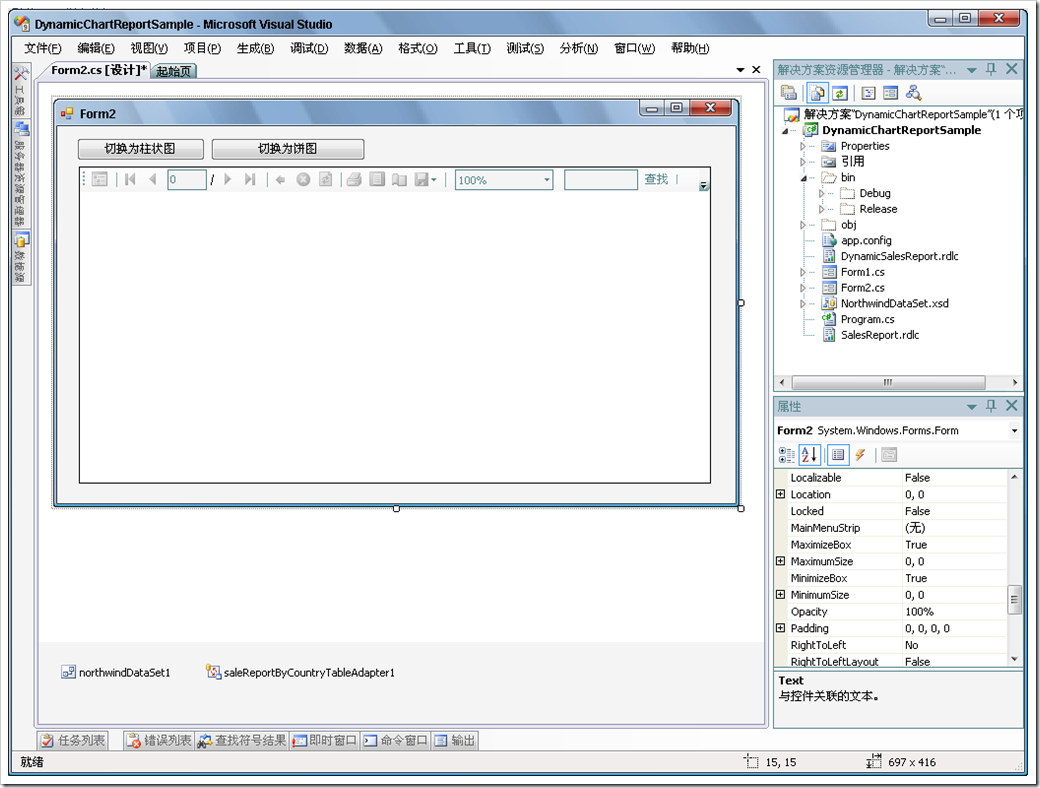Select the saleReportByCountryTableAdapter1 component

[x=300, y=673]
